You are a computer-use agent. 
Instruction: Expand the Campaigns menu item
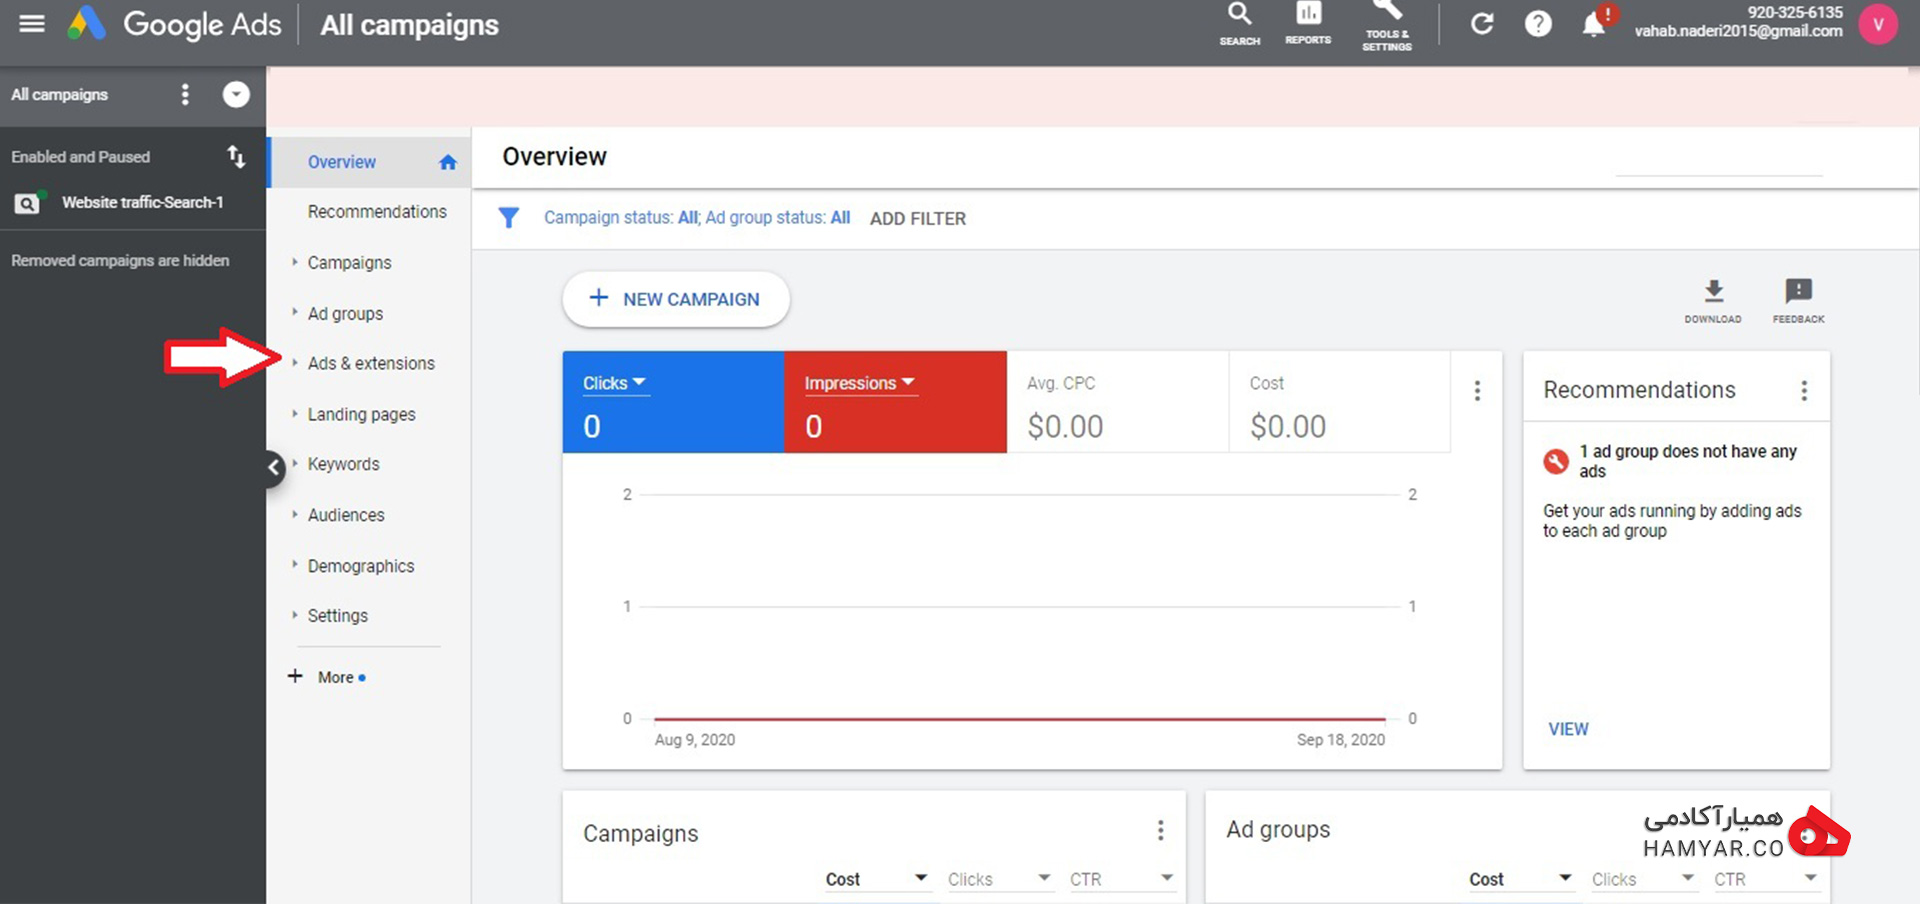click(x=349, y=263)
